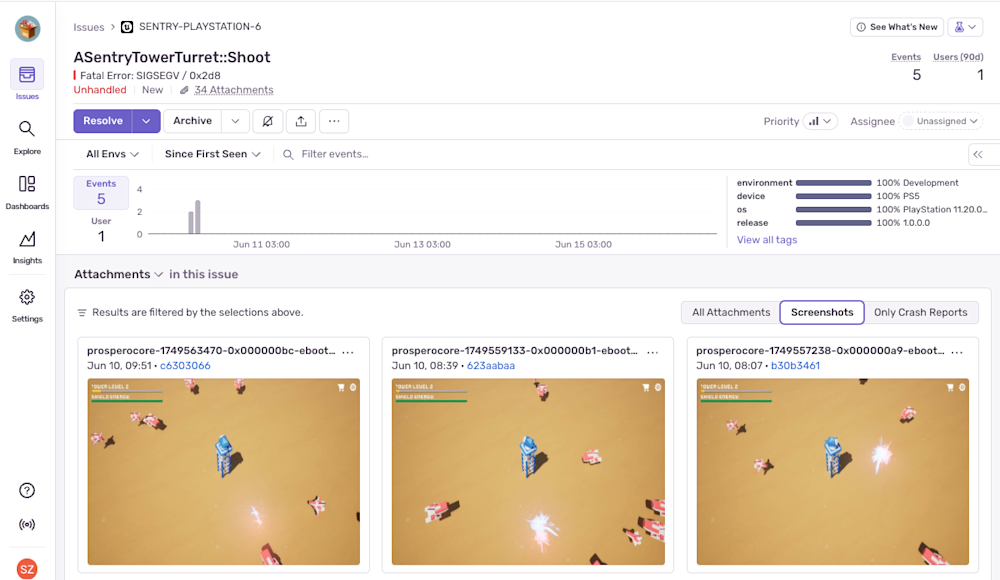Expand the Attachments section dropdown

coord(119,274)
